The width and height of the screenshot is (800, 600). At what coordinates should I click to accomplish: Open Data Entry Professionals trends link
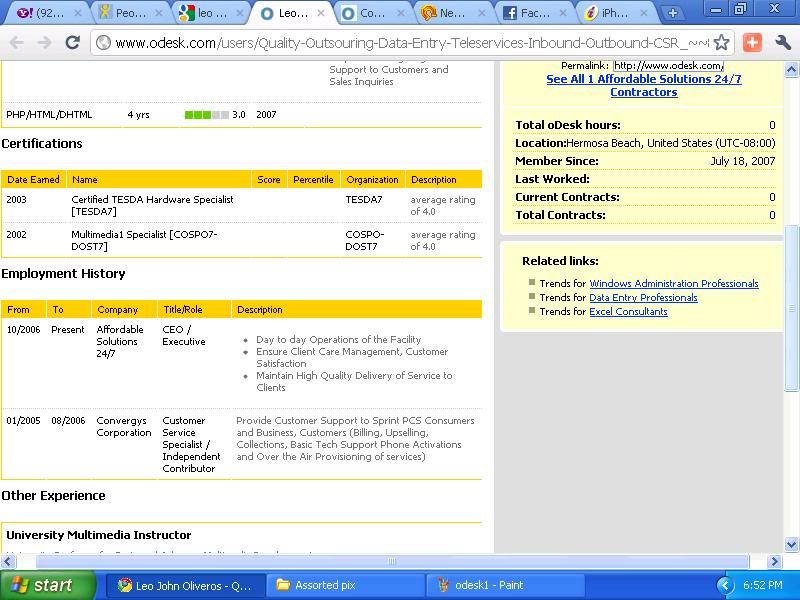coord(643,298)
